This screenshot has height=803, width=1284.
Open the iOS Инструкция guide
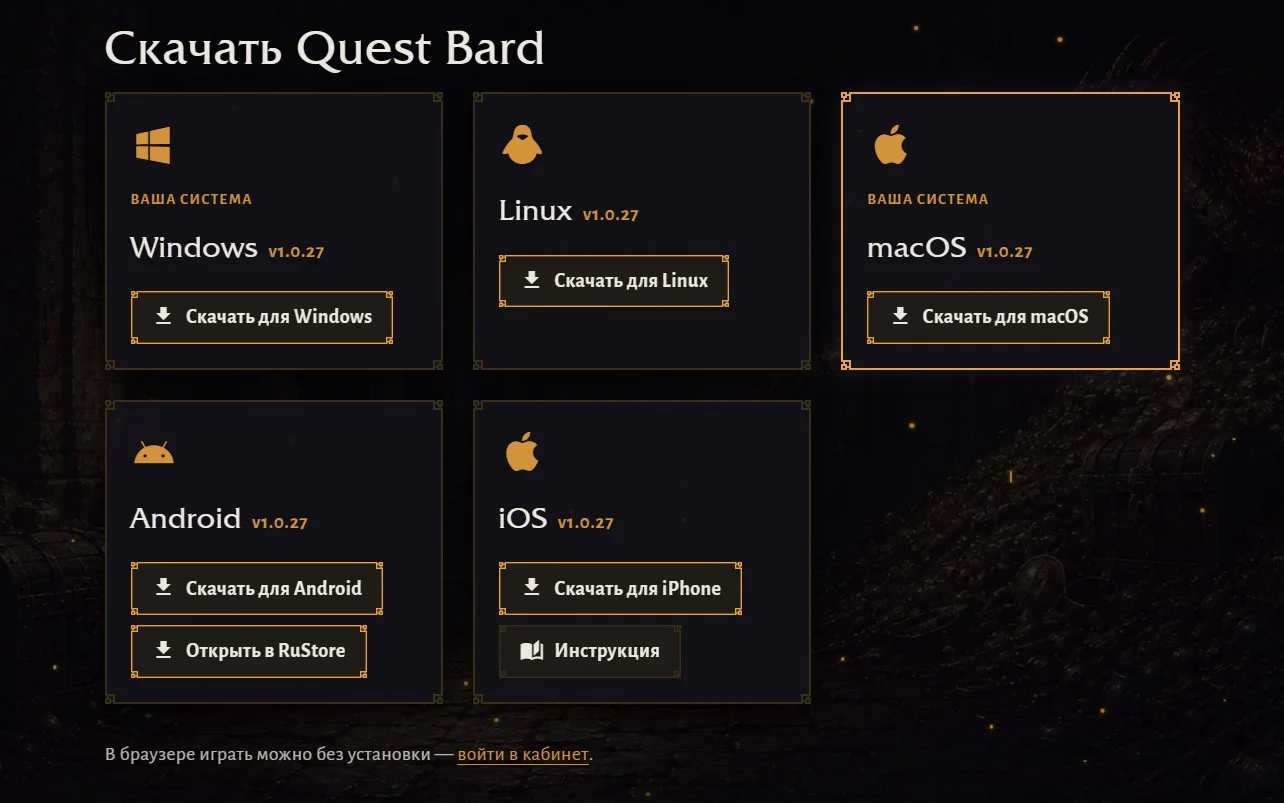pos(590,651)
